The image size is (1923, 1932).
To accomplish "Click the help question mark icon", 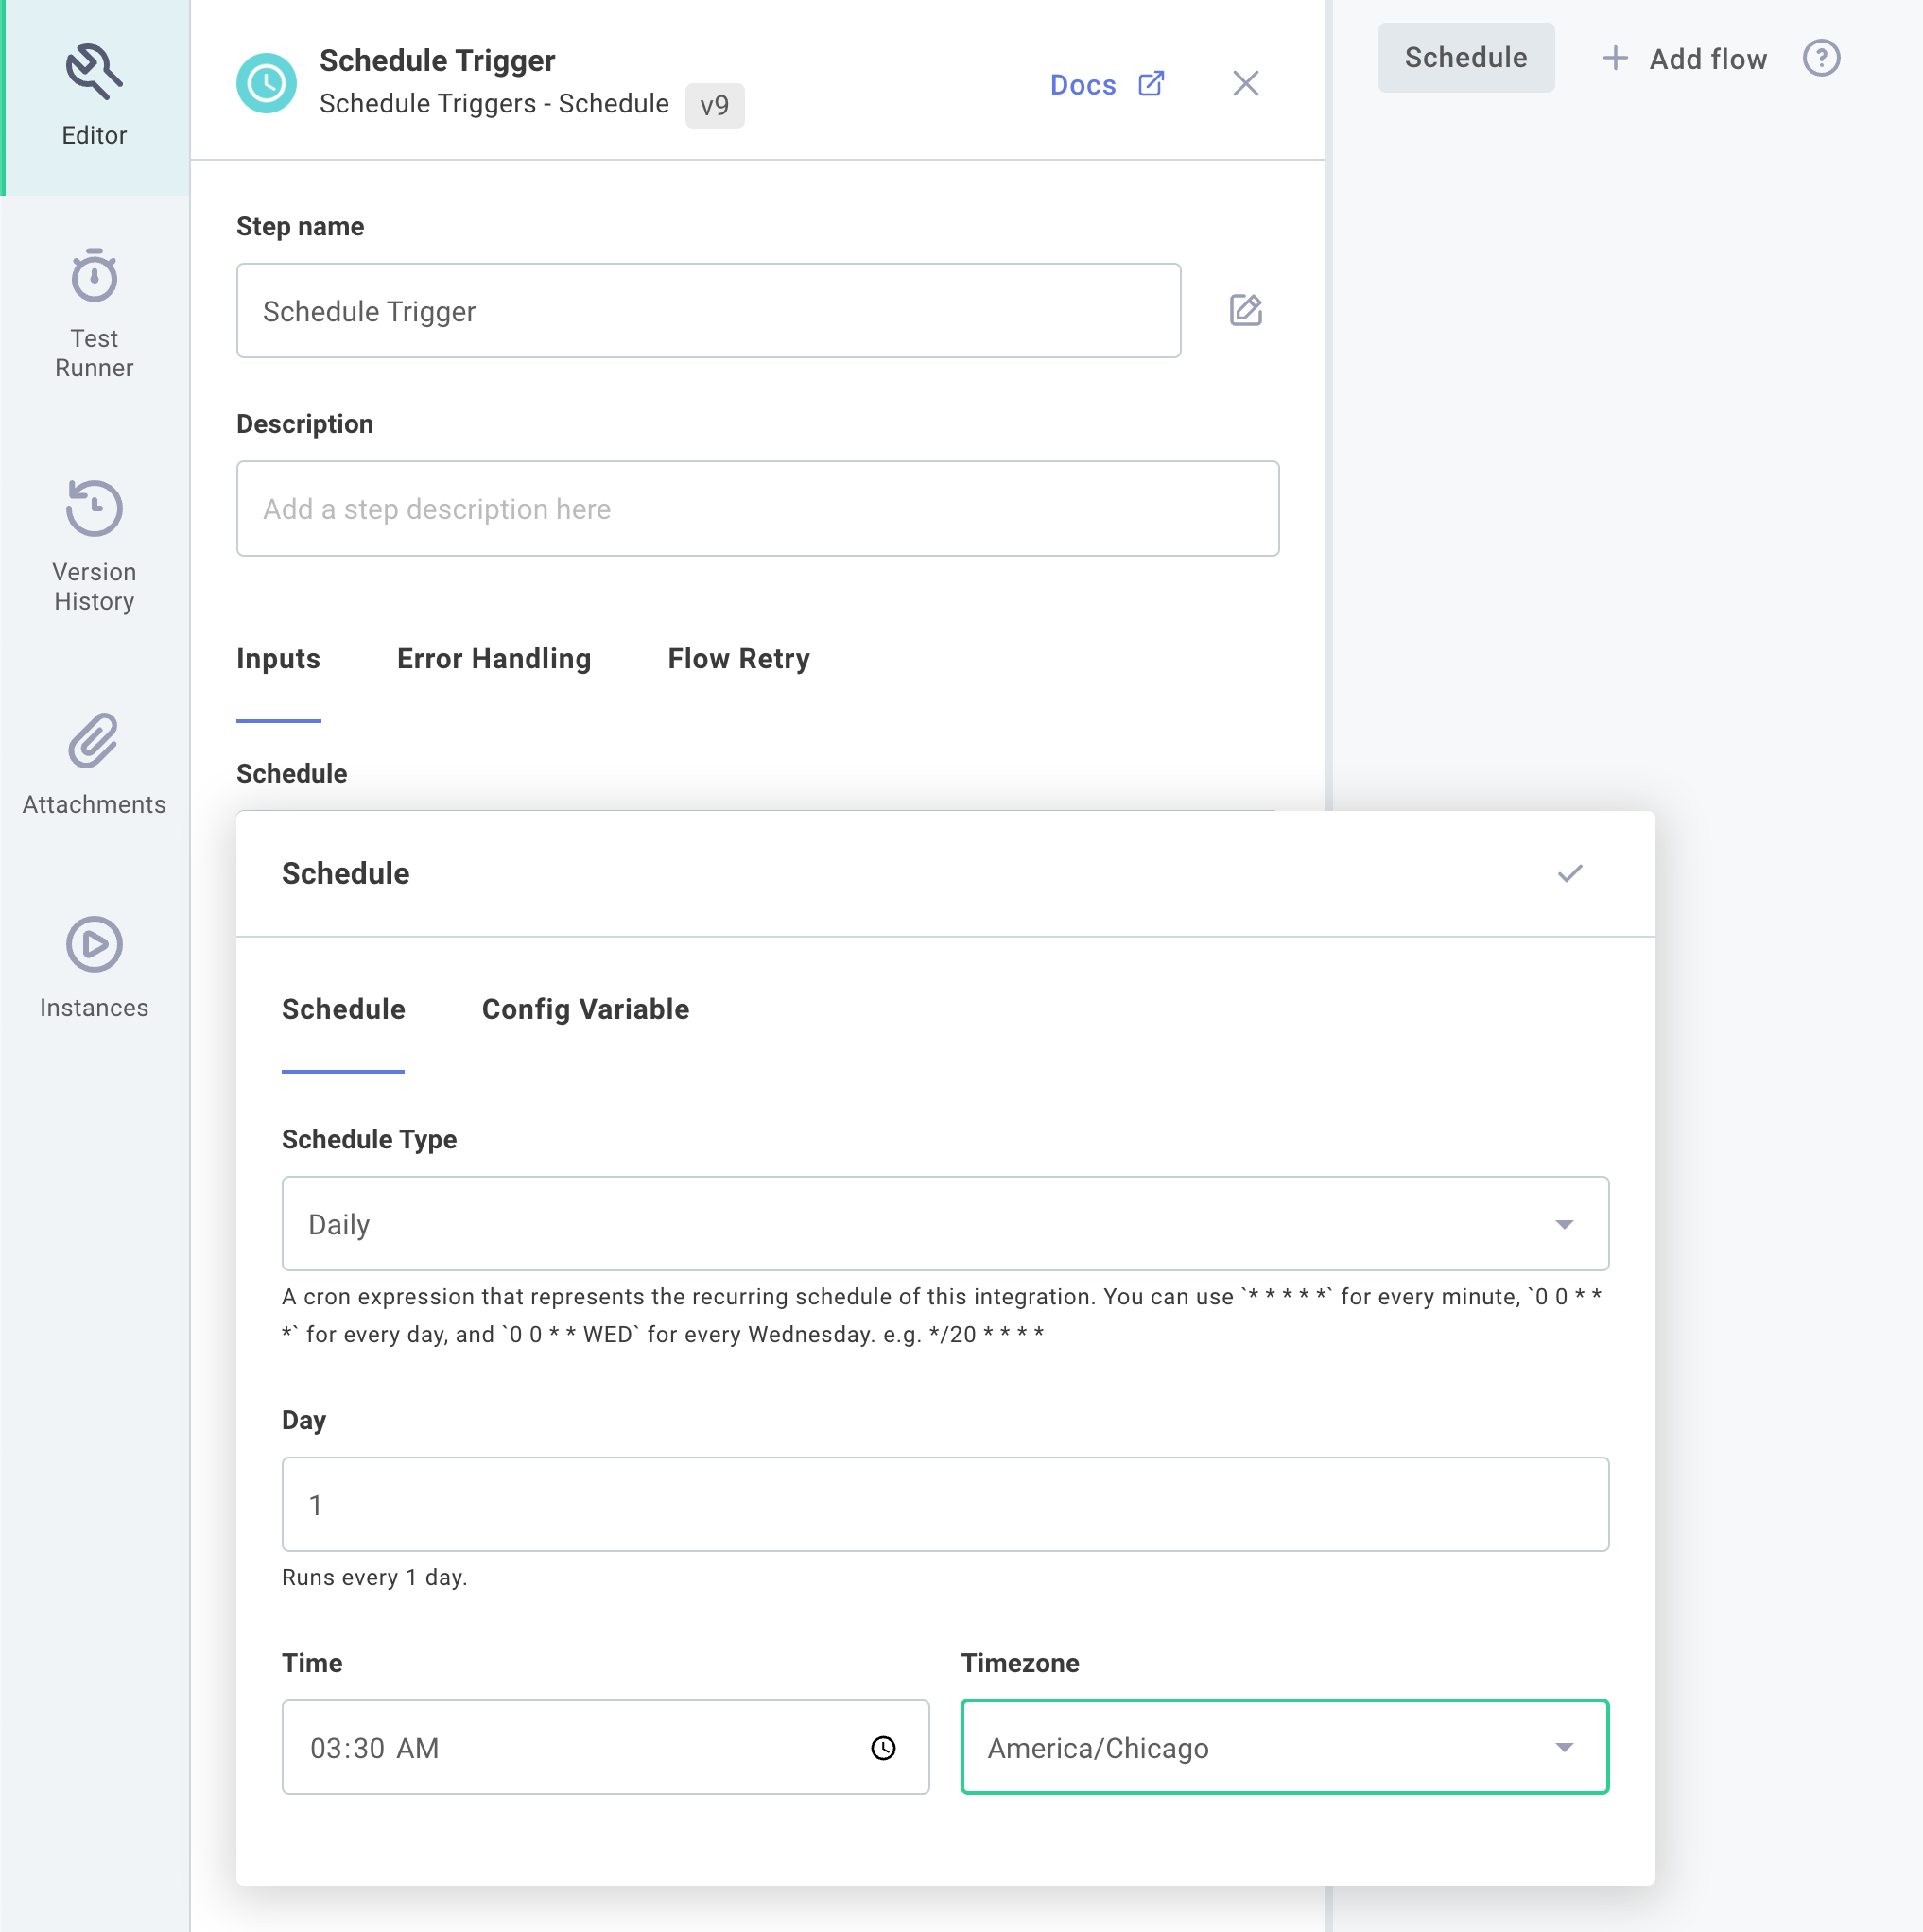I will (x=1821, y=58).
